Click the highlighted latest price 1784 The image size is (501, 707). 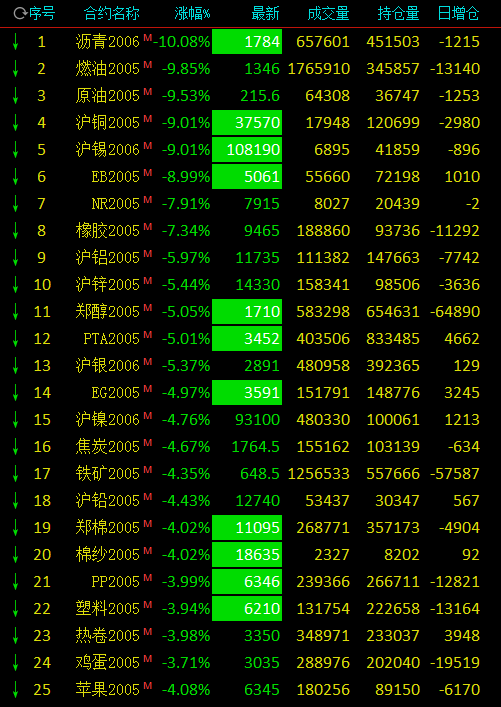coord(247,41)
